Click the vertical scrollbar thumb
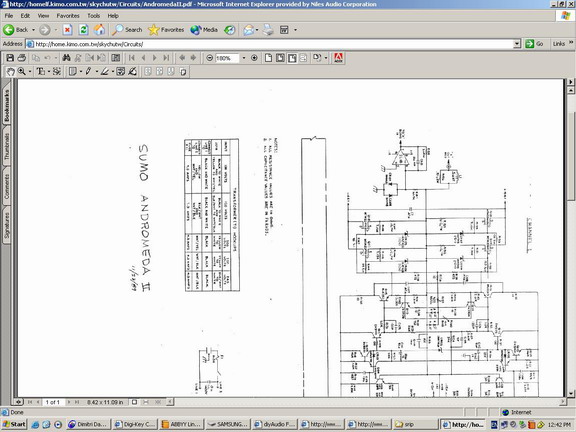576x432 pixels. coord(571,155)
